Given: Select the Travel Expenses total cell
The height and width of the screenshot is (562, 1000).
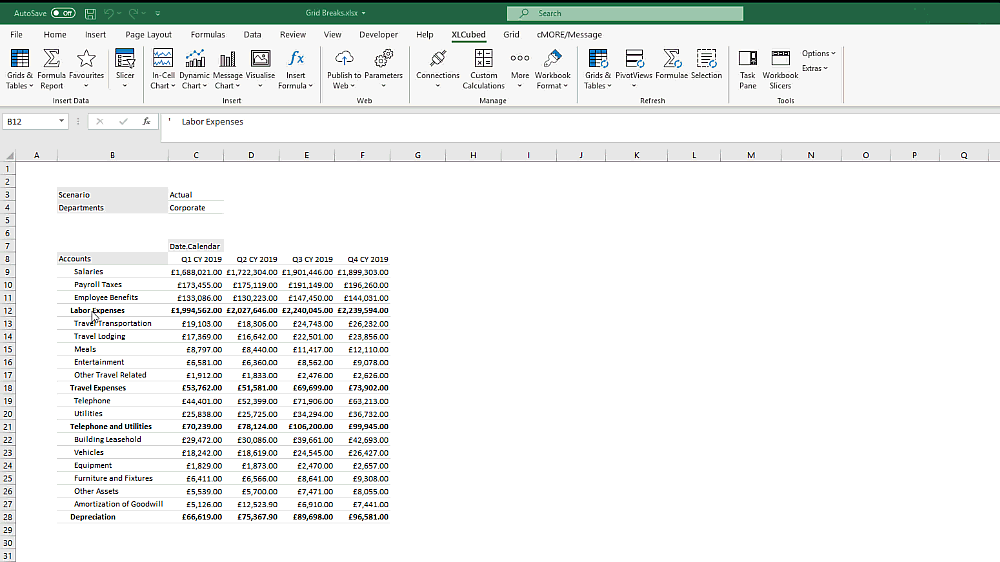Looking at the screenshot, I should (98, 388).
